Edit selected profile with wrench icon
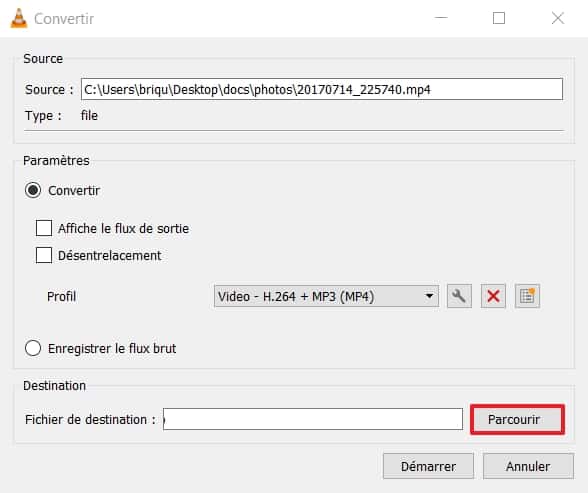588x493 pixels. pyautogui.click(x=459, y=296)
